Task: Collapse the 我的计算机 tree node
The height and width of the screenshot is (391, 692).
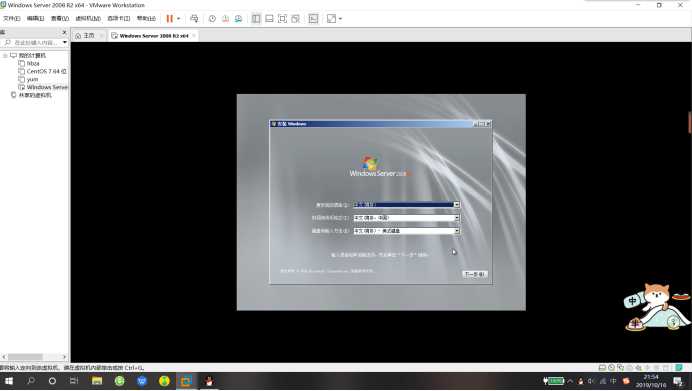Action: click(x=5, y=56)
